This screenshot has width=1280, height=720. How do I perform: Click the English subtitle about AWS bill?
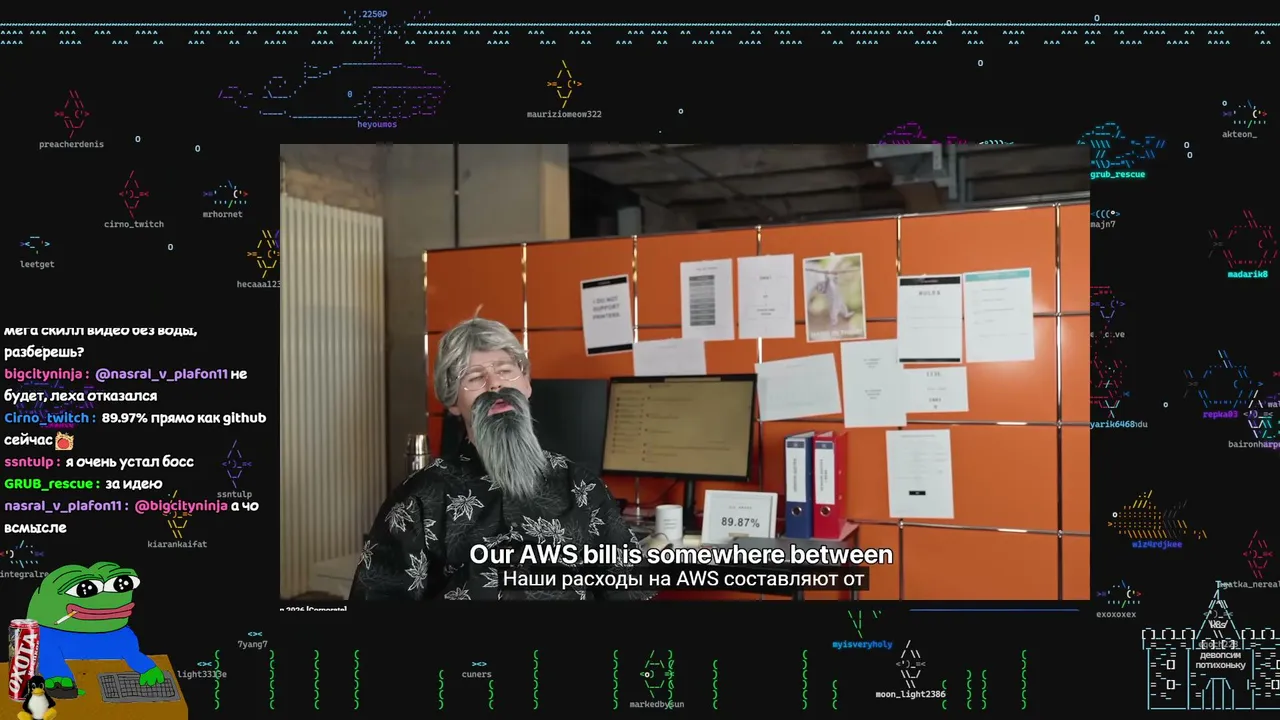pos(681,554)
